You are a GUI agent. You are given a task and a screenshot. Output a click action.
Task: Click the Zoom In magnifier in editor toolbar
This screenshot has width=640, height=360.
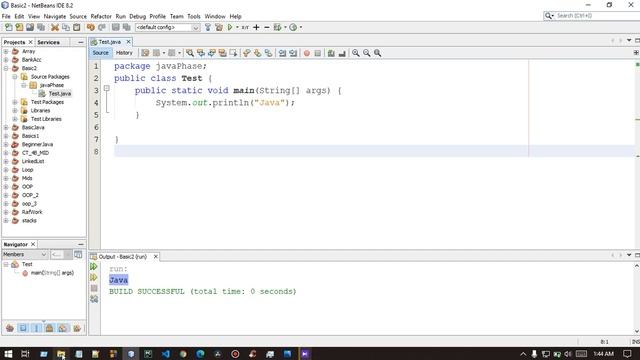(356, 53)
